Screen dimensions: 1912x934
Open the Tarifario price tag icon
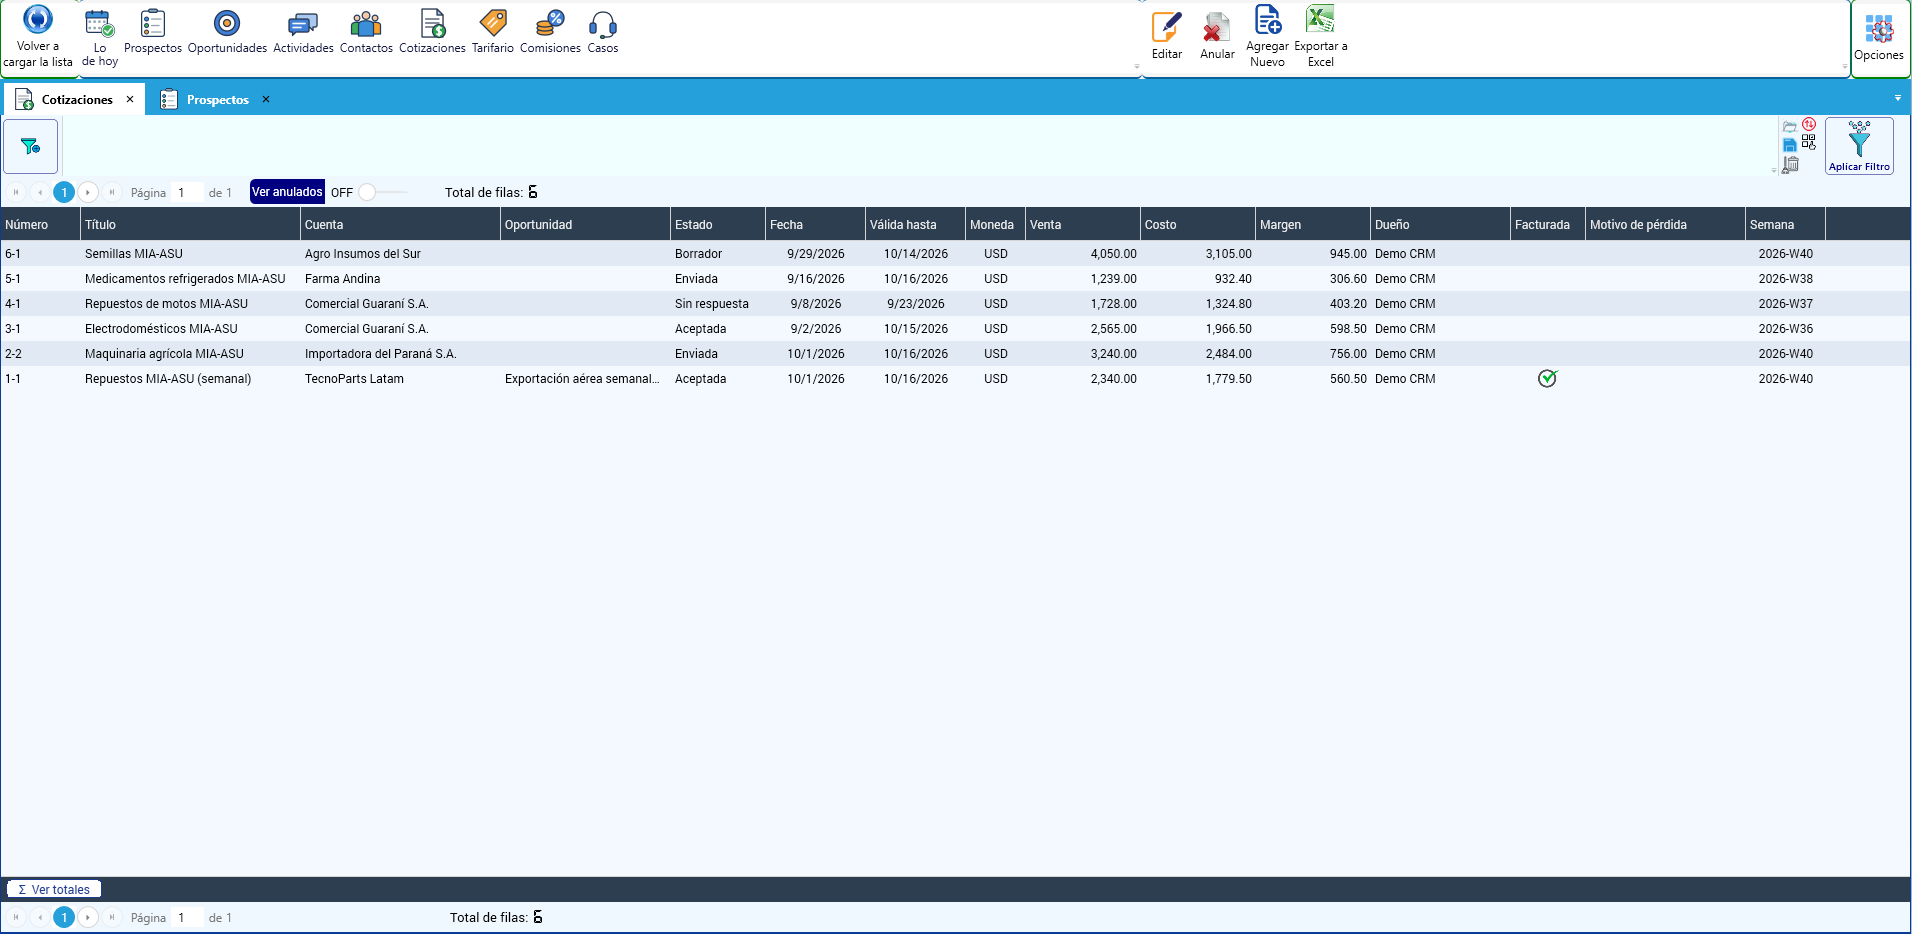click(493, 23)
